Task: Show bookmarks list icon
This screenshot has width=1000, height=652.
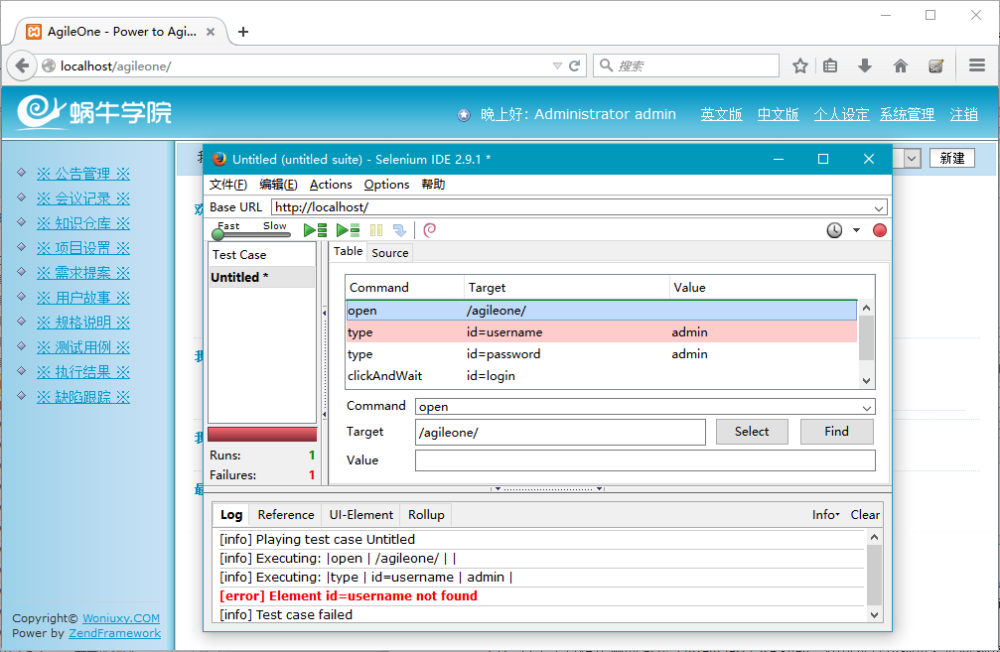Action: tap(830, 66)
